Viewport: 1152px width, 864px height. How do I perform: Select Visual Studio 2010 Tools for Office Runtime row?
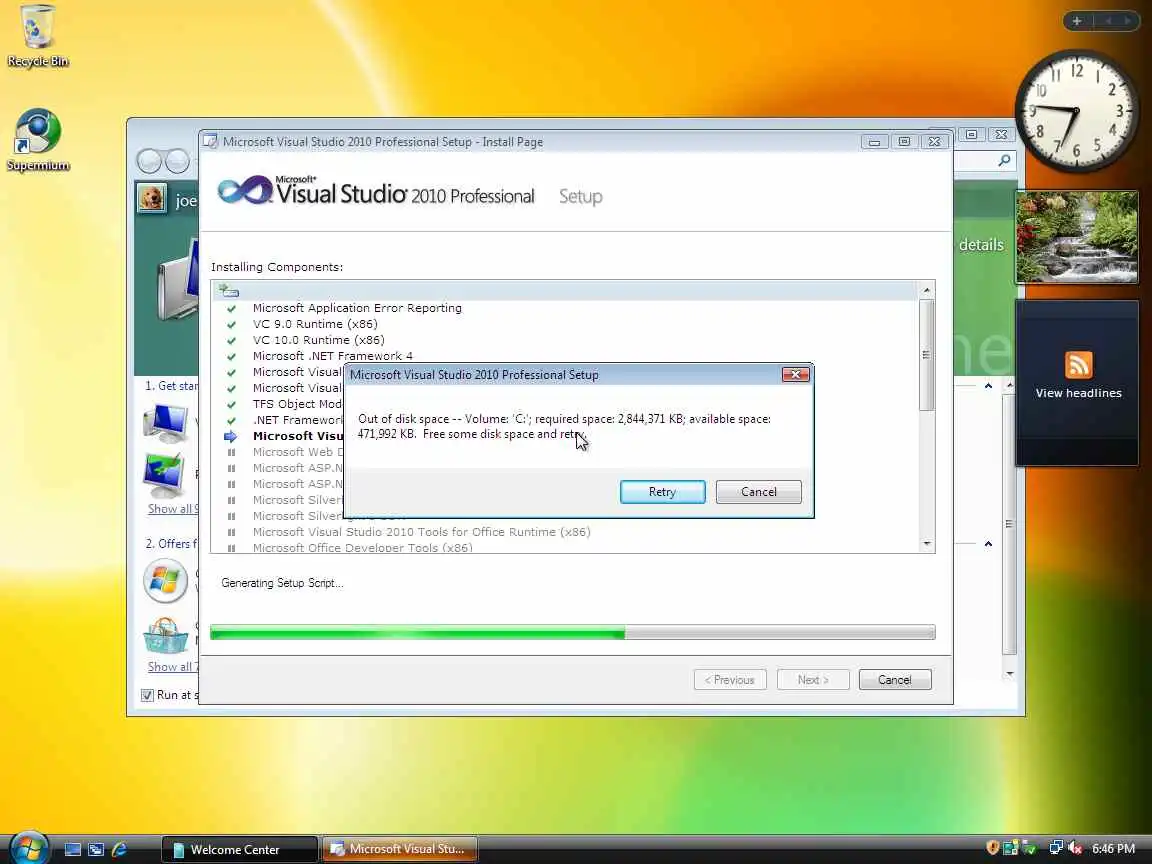(x=422, y=532)
